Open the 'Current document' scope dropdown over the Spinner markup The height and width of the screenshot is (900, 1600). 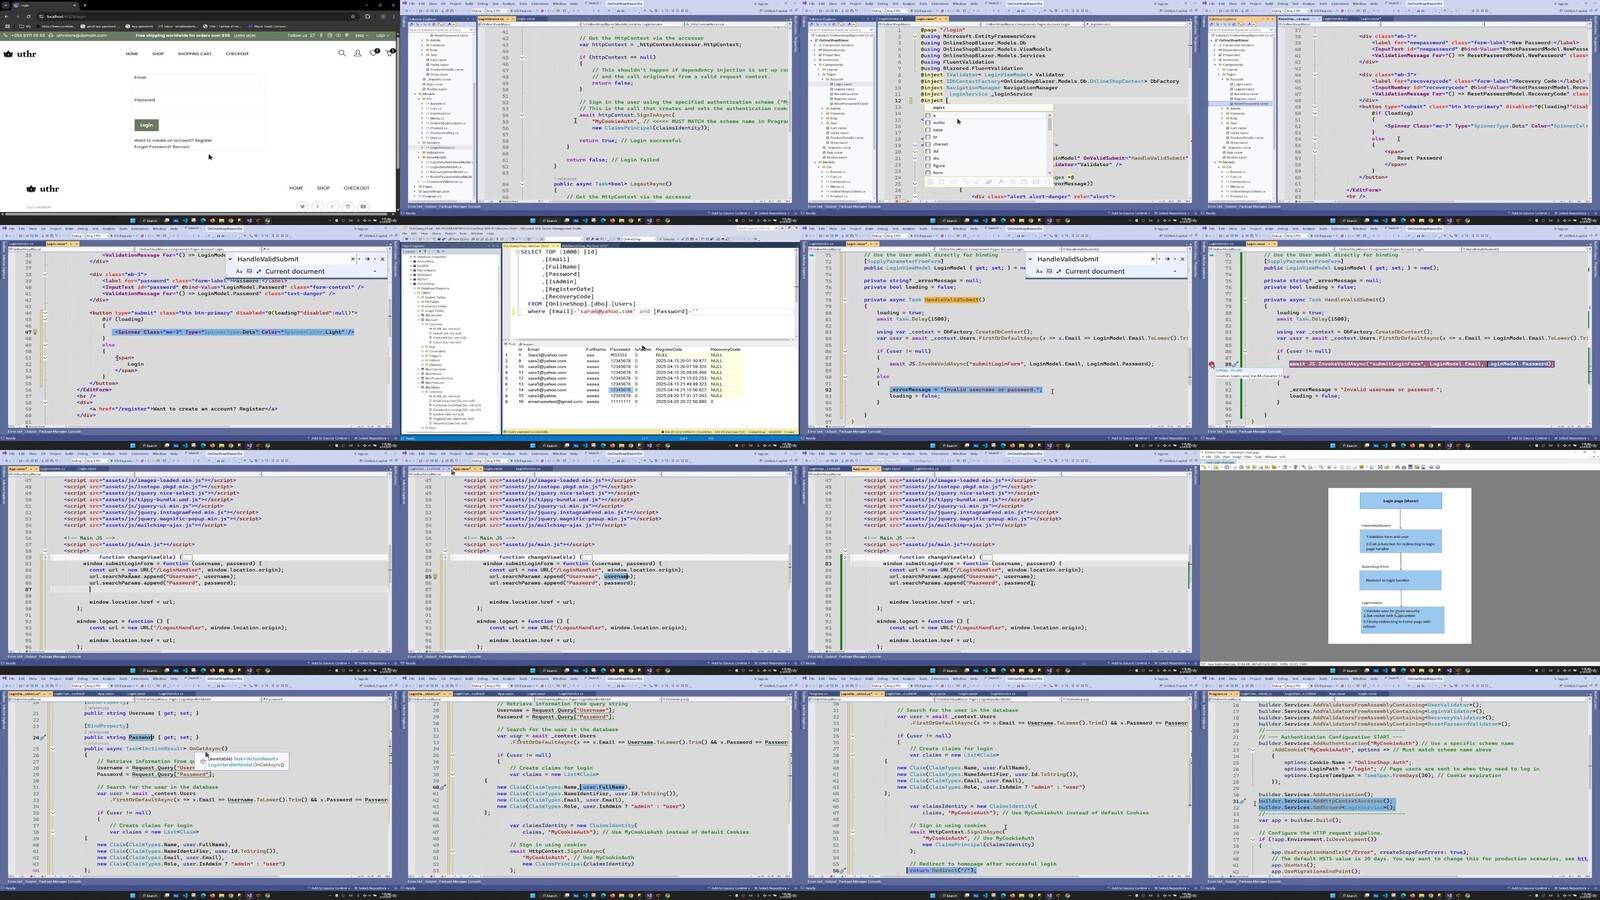click(321, 271)
